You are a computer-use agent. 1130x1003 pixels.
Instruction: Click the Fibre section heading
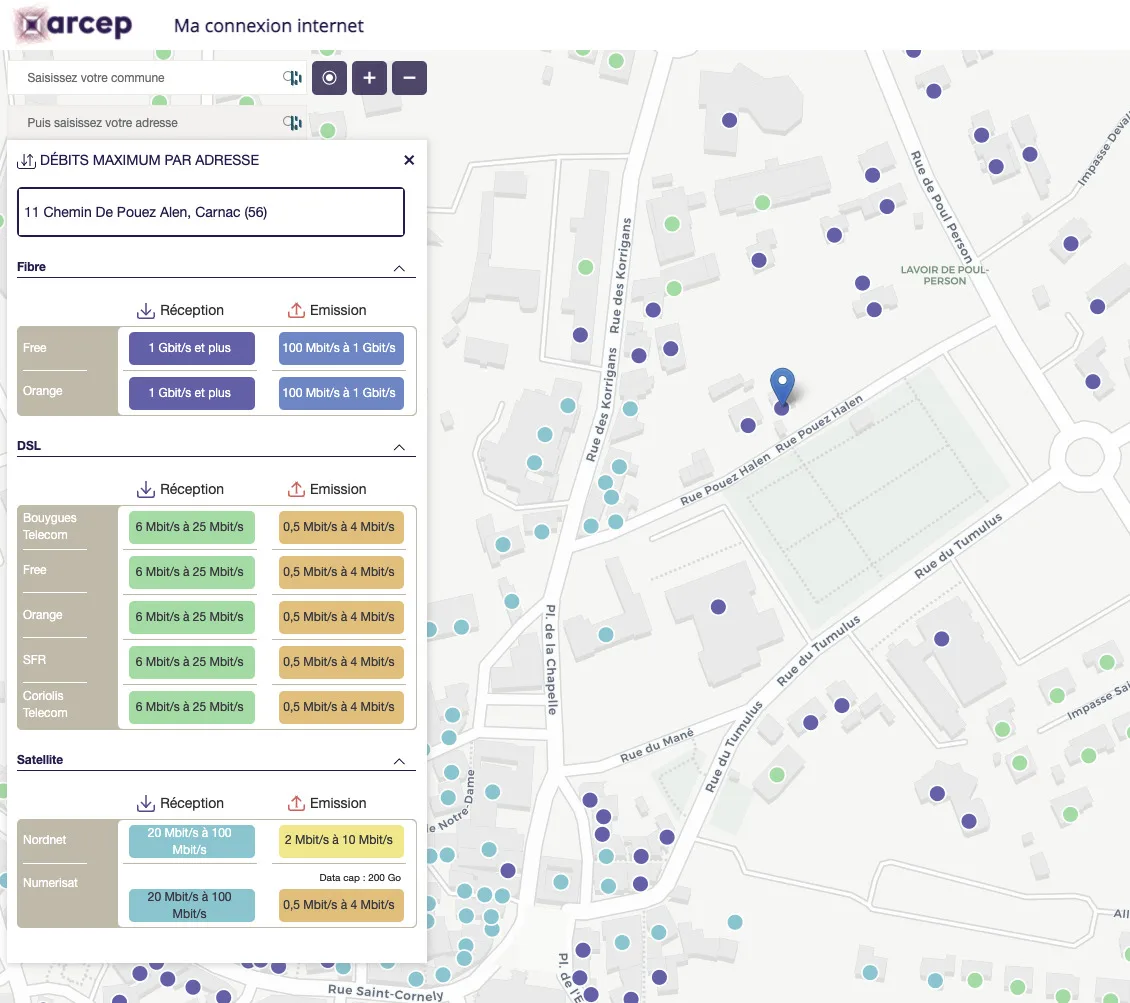point(31,267)
